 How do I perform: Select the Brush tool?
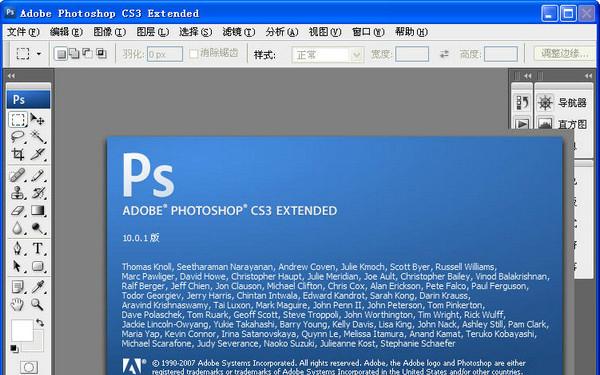pyautogui.click(x=38, y=176)
